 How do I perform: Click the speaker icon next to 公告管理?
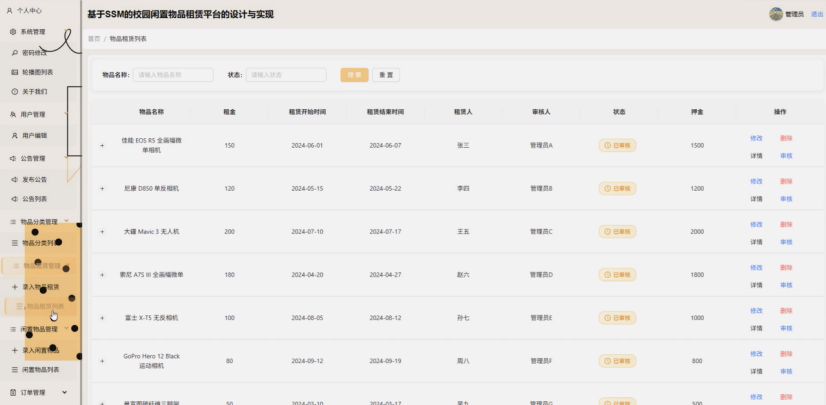(13, 159)
